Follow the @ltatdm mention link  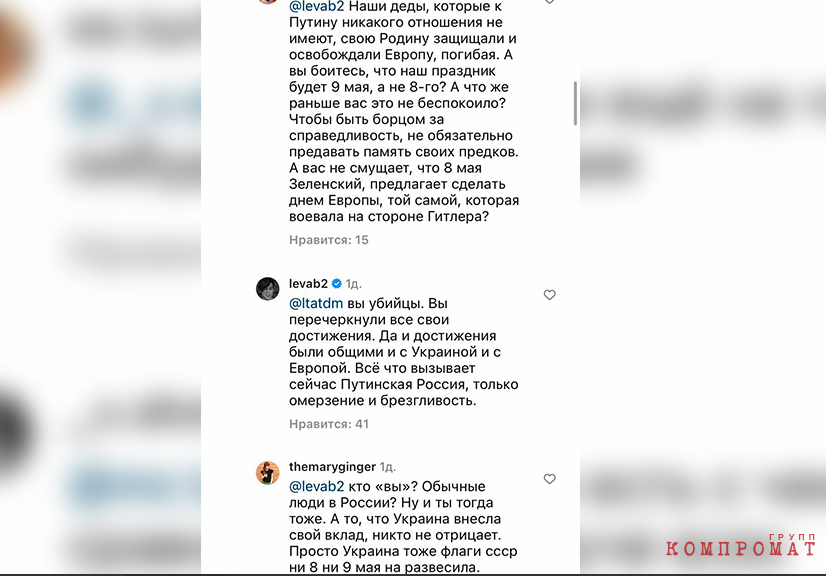click(316, 304)
